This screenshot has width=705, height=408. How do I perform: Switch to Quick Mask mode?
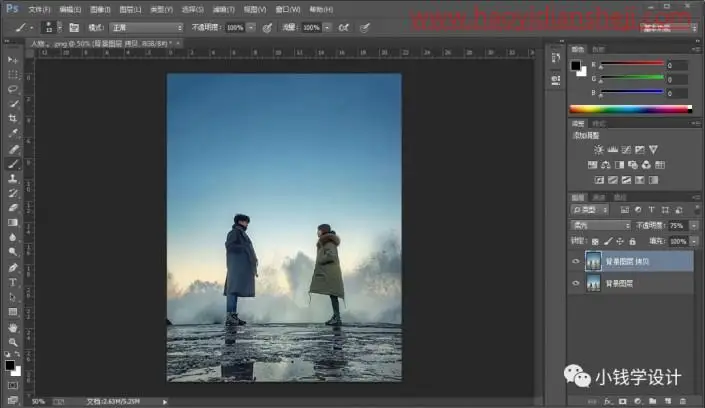tap(13, 386)
